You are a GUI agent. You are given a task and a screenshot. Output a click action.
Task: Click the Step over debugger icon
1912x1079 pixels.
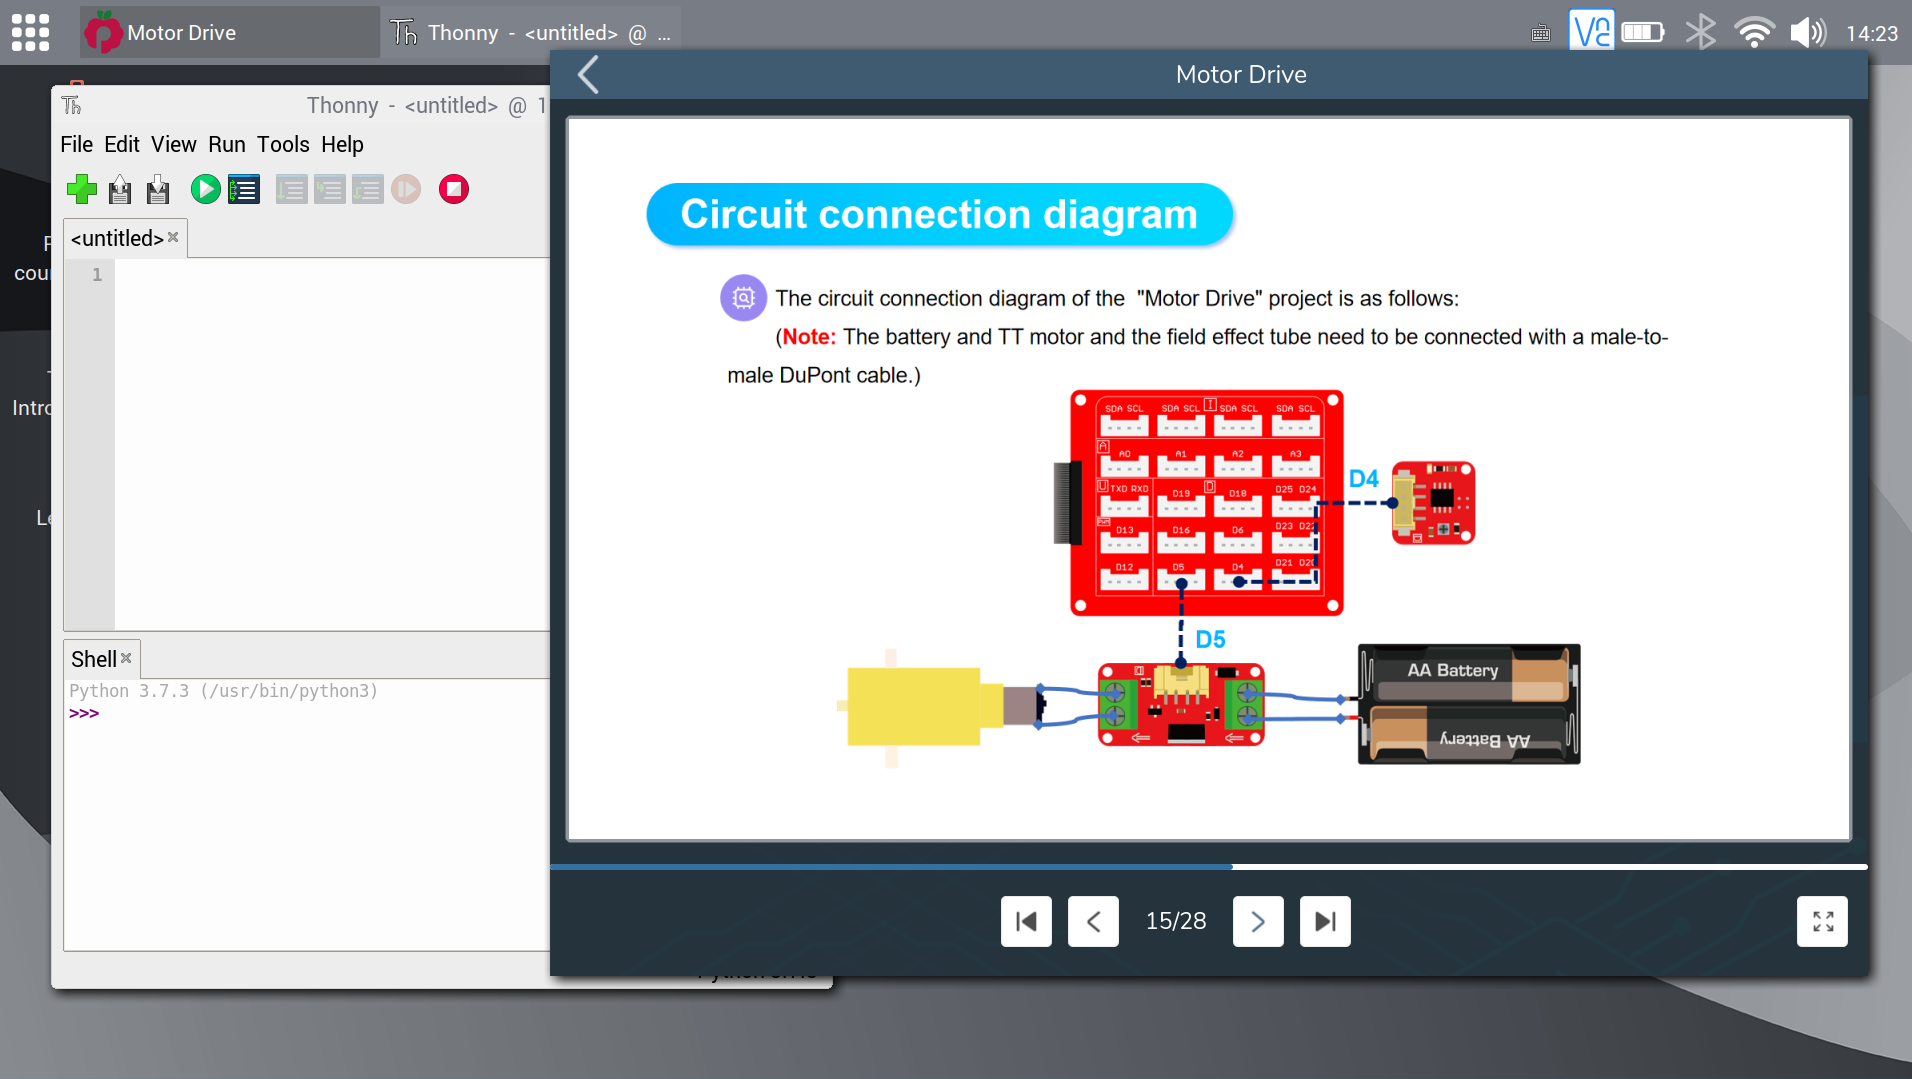tap(291, 189)
